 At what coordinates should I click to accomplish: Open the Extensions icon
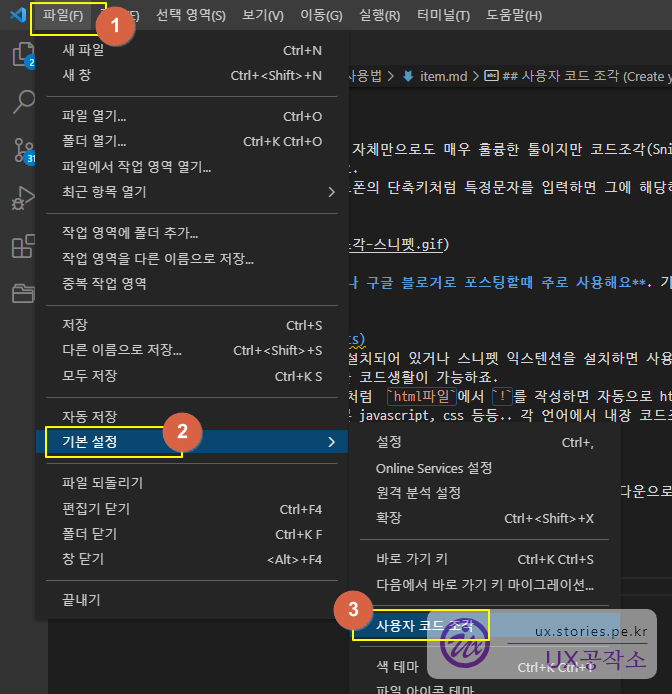(x=23, y=246)
